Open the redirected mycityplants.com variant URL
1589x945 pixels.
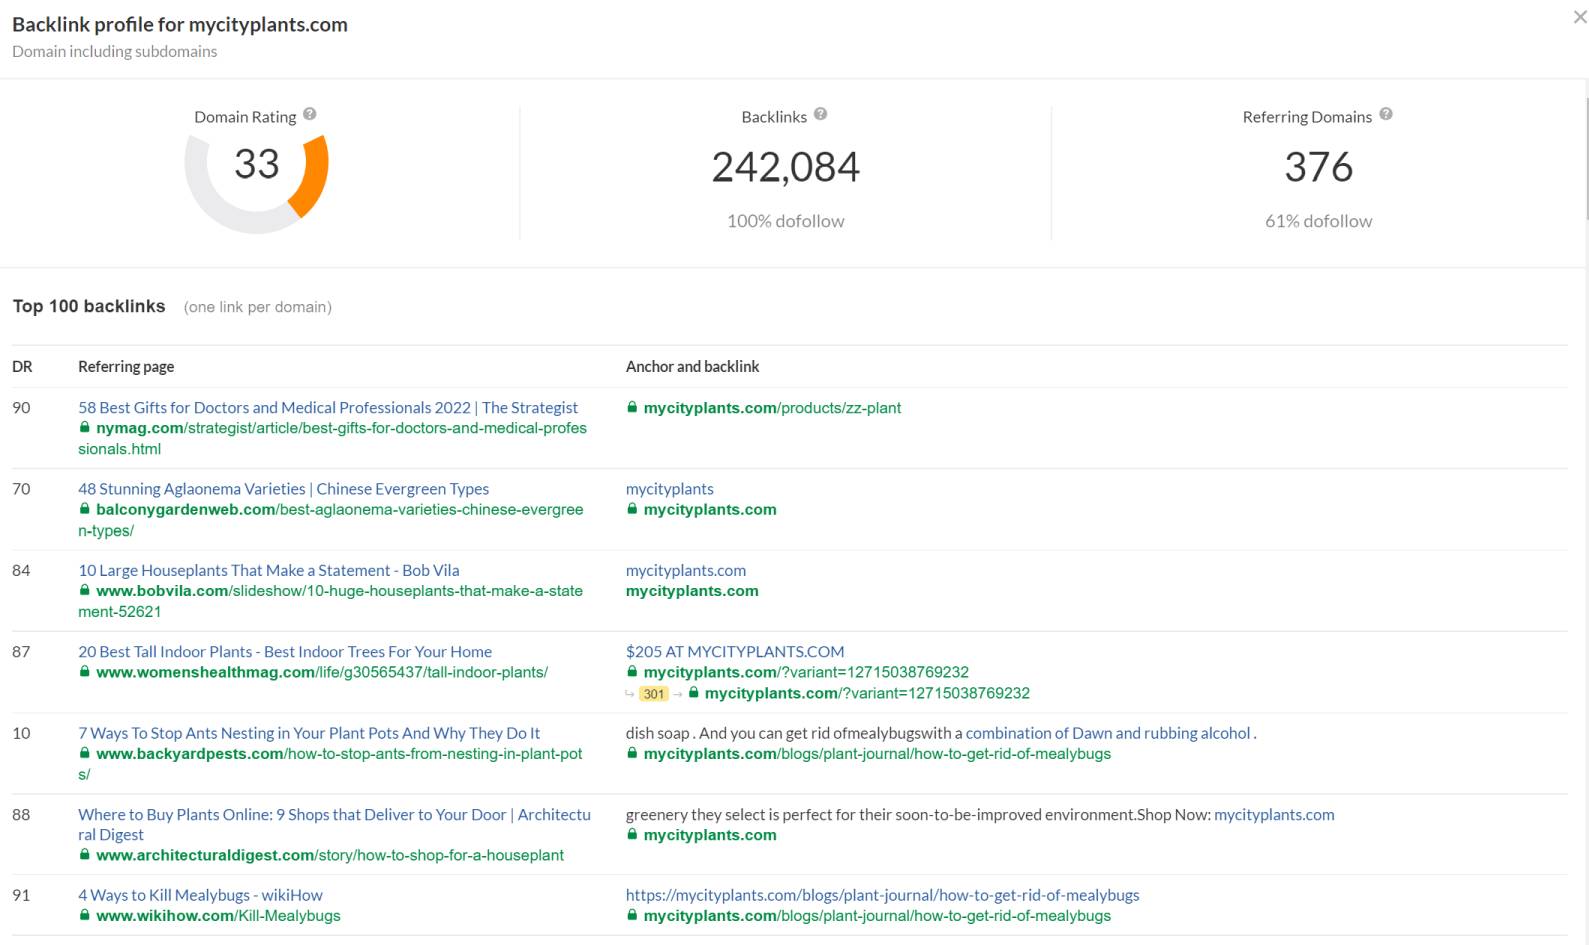867,693
